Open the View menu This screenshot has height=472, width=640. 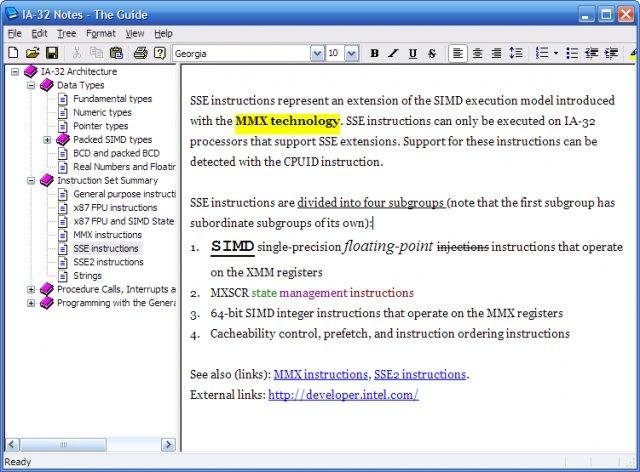[x=135, y=33]
